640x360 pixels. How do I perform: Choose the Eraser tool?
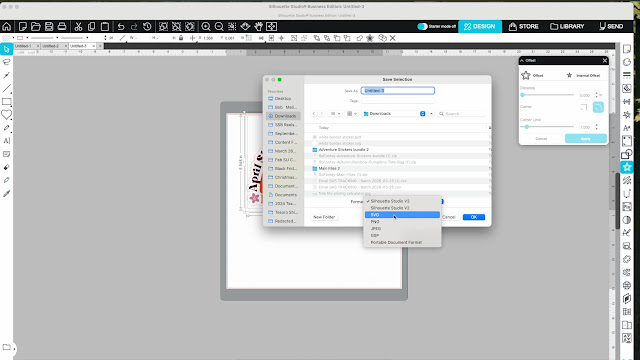(7, 167)
